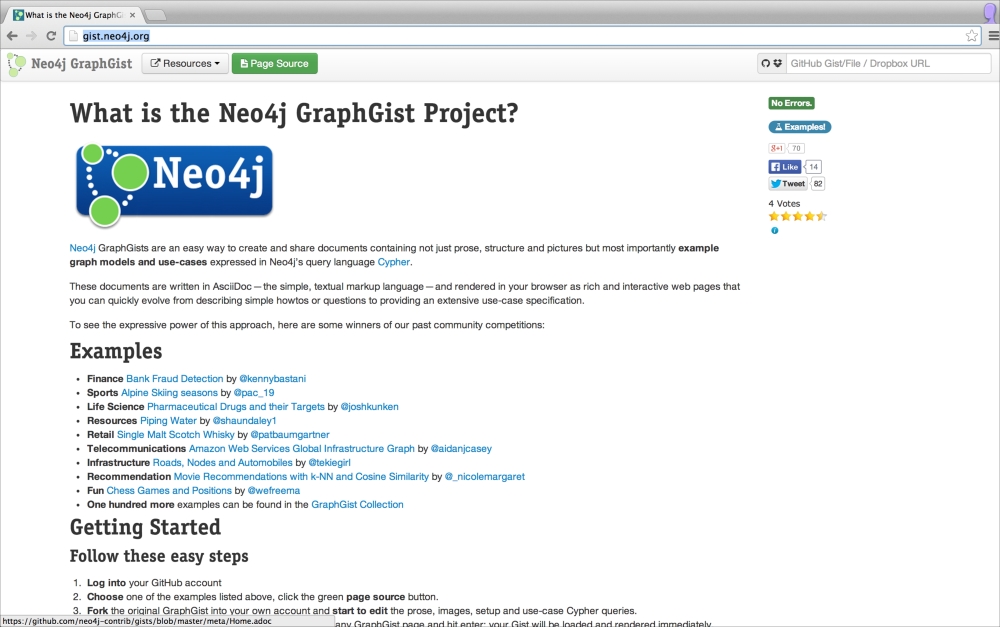
Task: Click the 'Examples' section heading
Action: pyautogui.click(x=116, y=351)
